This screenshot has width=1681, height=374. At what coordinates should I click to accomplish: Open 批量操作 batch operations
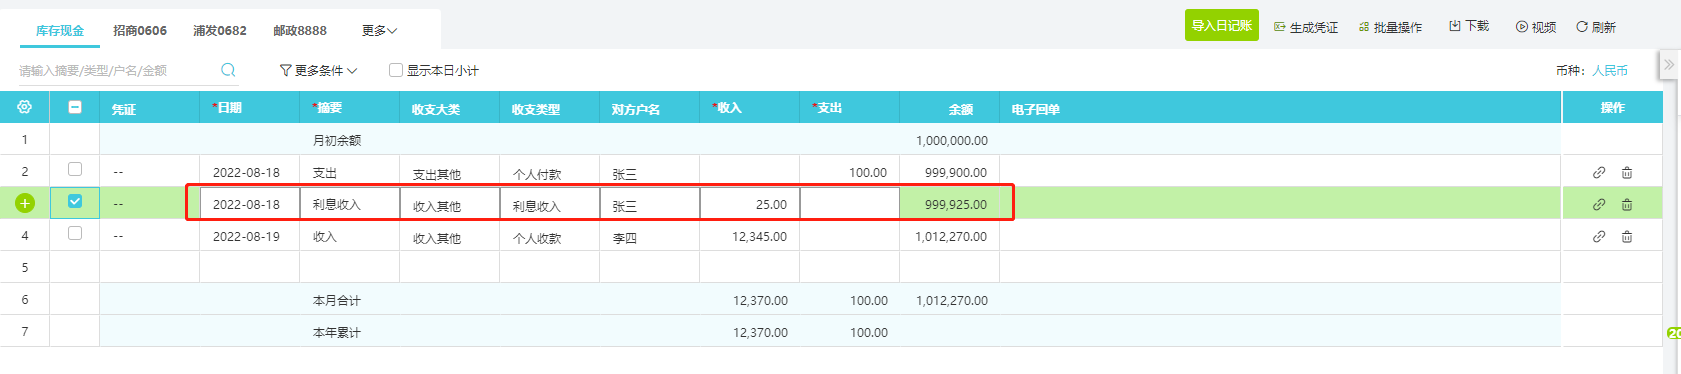1390,27
